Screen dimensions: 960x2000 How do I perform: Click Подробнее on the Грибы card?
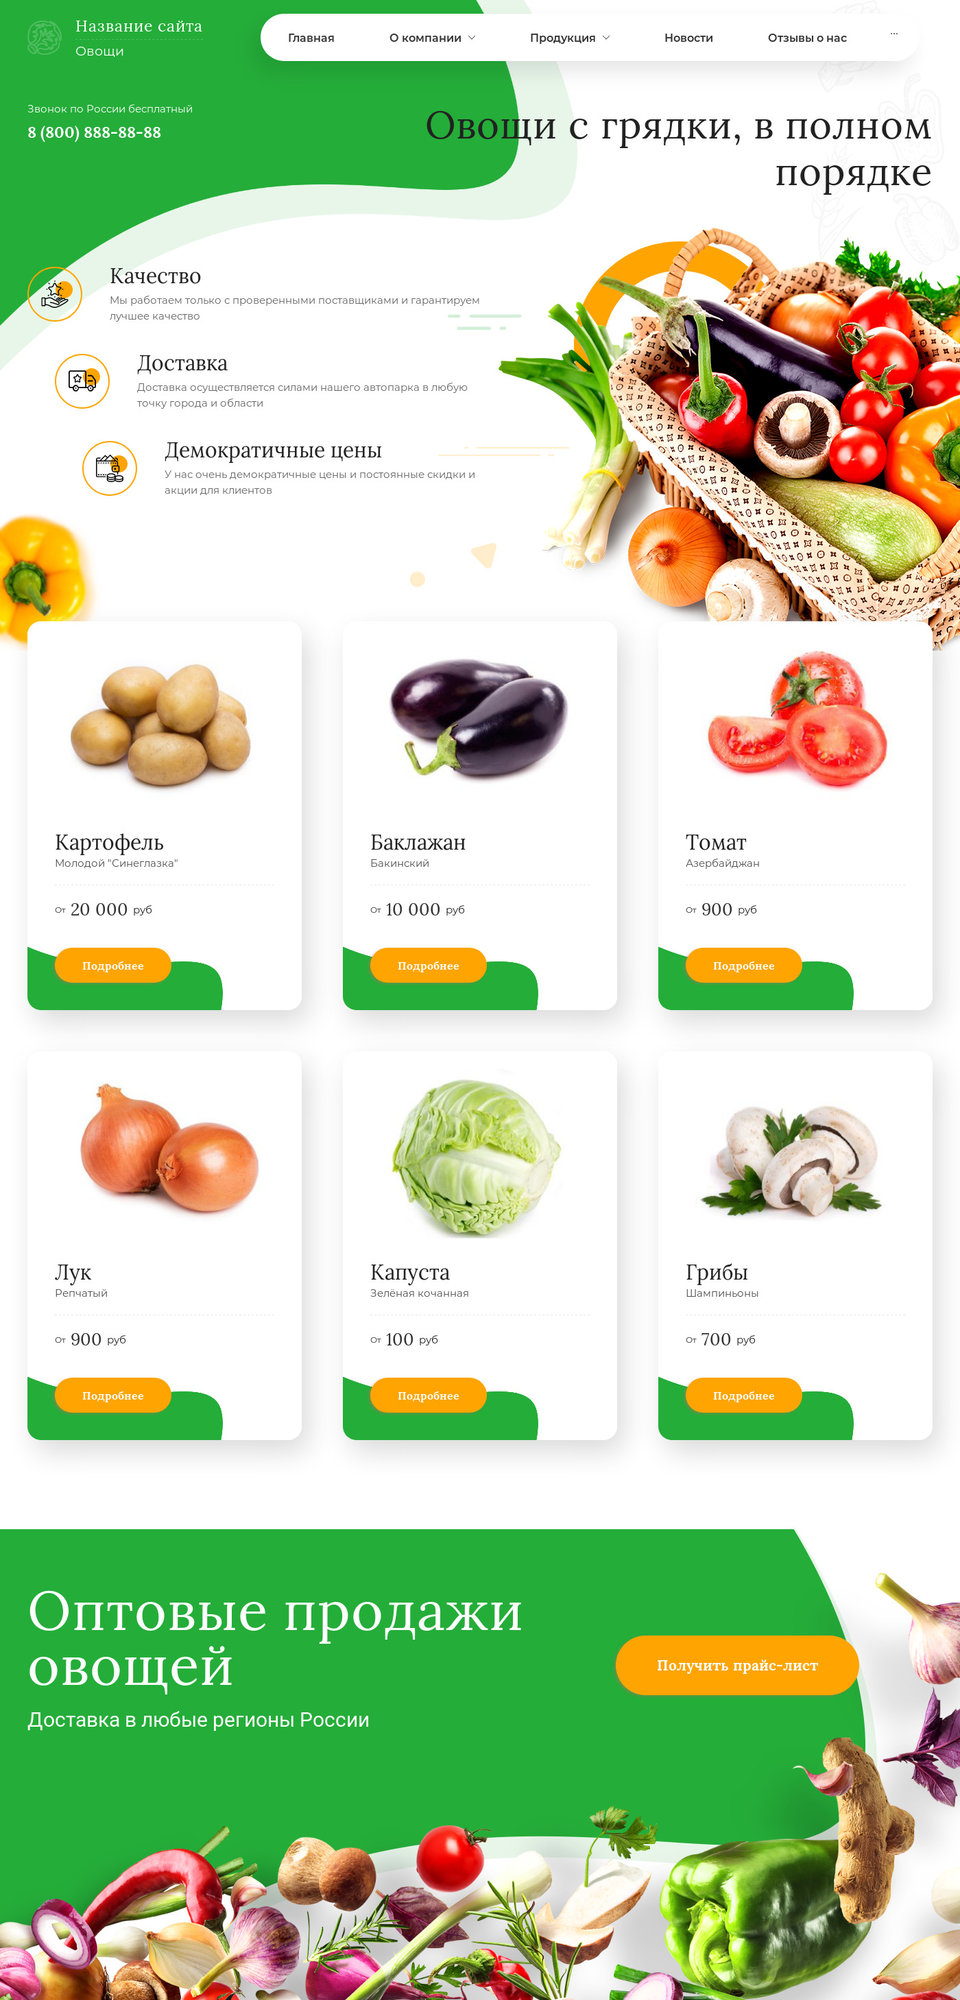743,1395
